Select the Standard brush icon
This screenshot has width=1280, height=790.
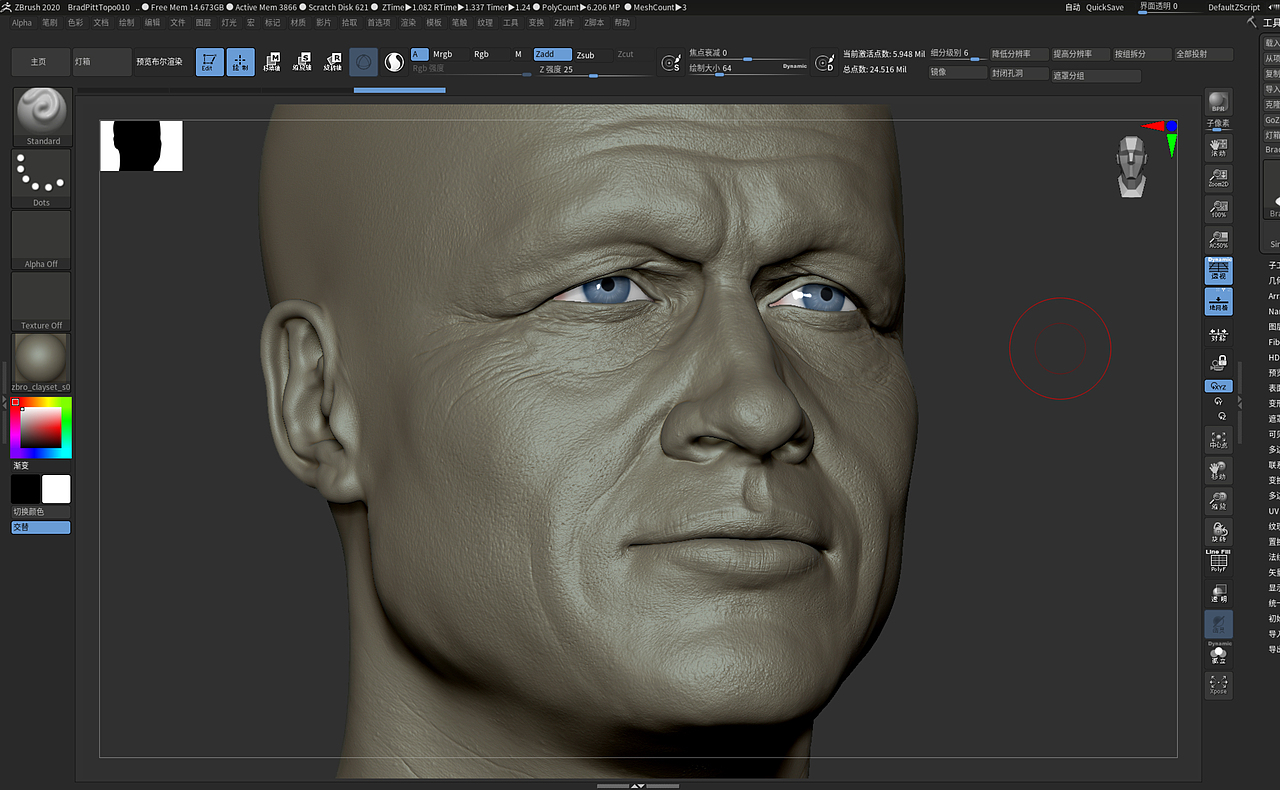[x=40, y=115]
